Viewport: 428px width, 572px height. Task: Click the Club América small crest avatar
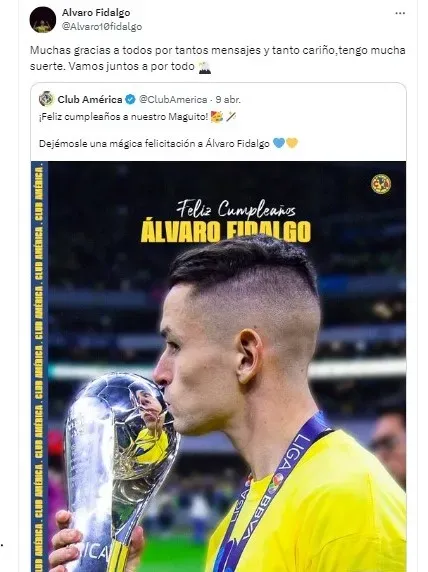[46, 99]
